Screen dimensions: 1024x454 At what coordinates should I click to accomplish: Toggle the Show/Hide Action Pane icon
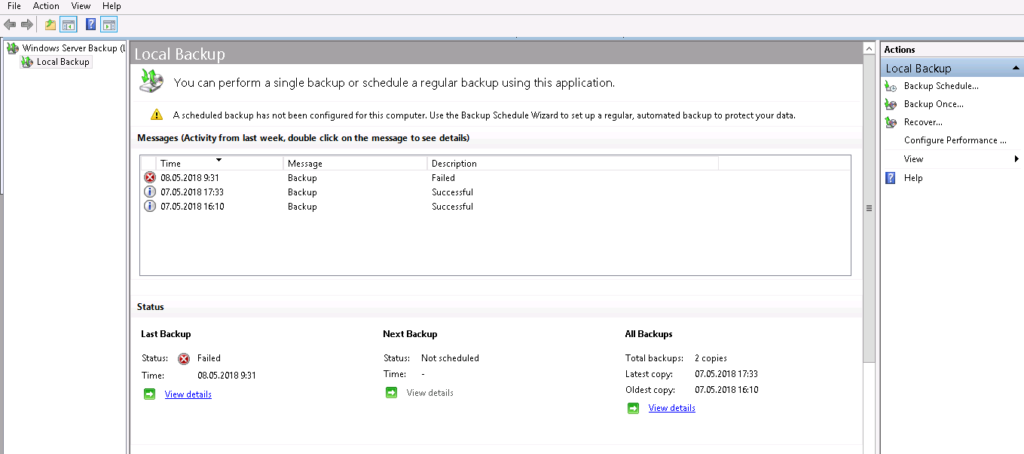pos(109,25)
